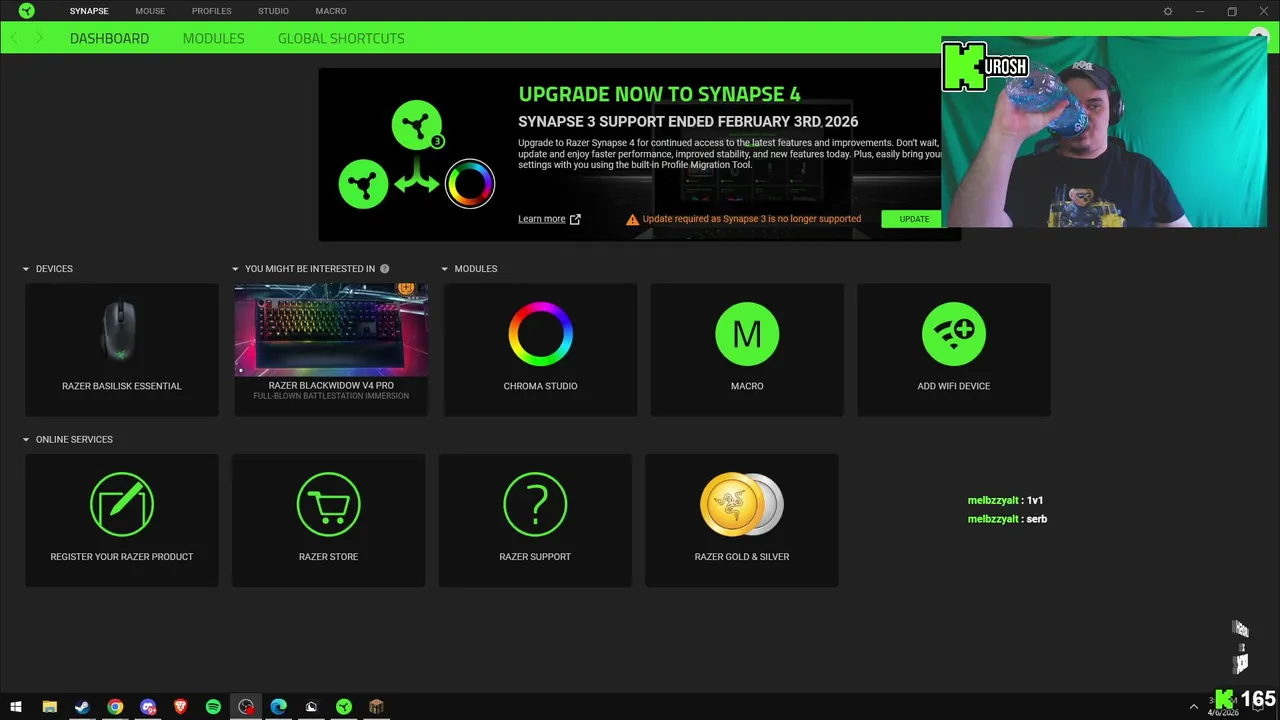Open Steam from the taskbar
The width and height of the screenshot is (1280, 720).
click(x=82, y=707)
